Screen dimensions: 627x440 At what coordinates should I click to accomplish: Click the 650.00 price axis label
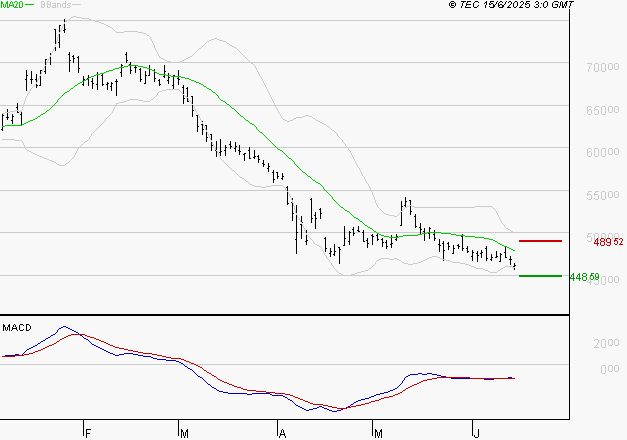click(x=603, y=110)
